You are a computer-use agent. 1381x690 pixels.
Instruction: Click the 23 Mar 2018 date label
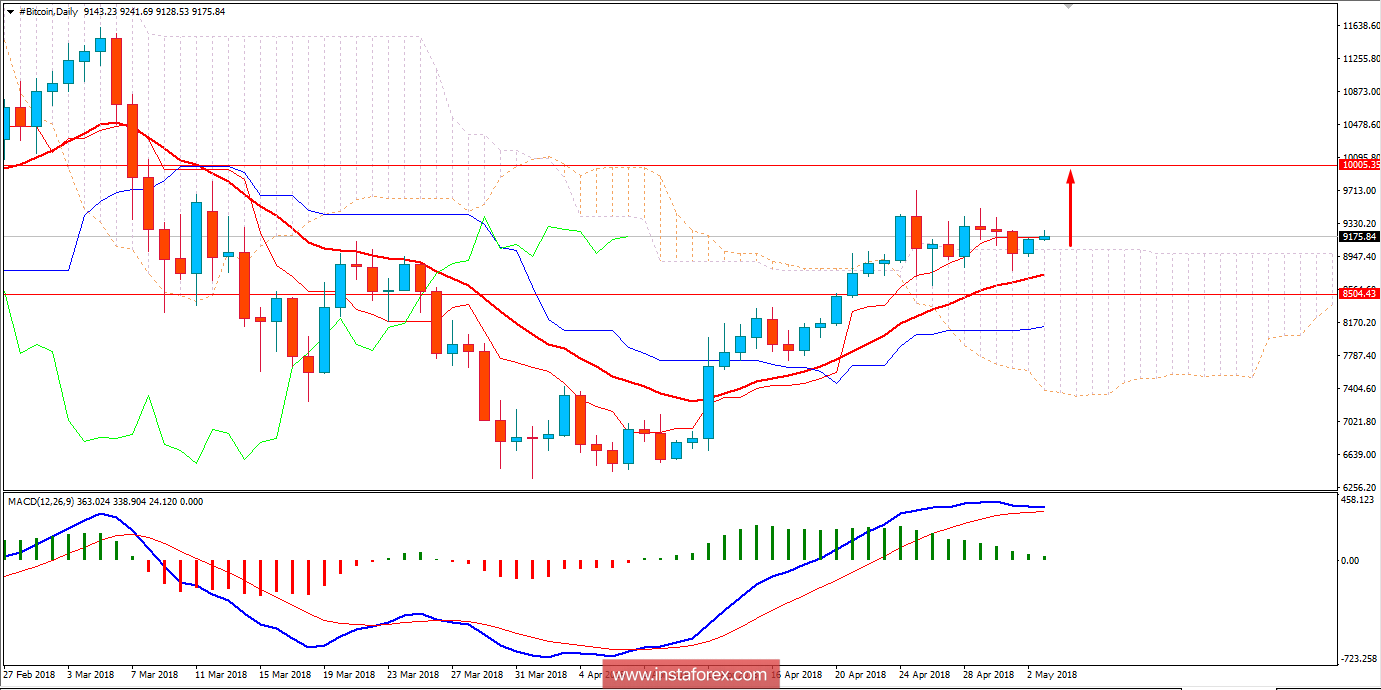413,675
